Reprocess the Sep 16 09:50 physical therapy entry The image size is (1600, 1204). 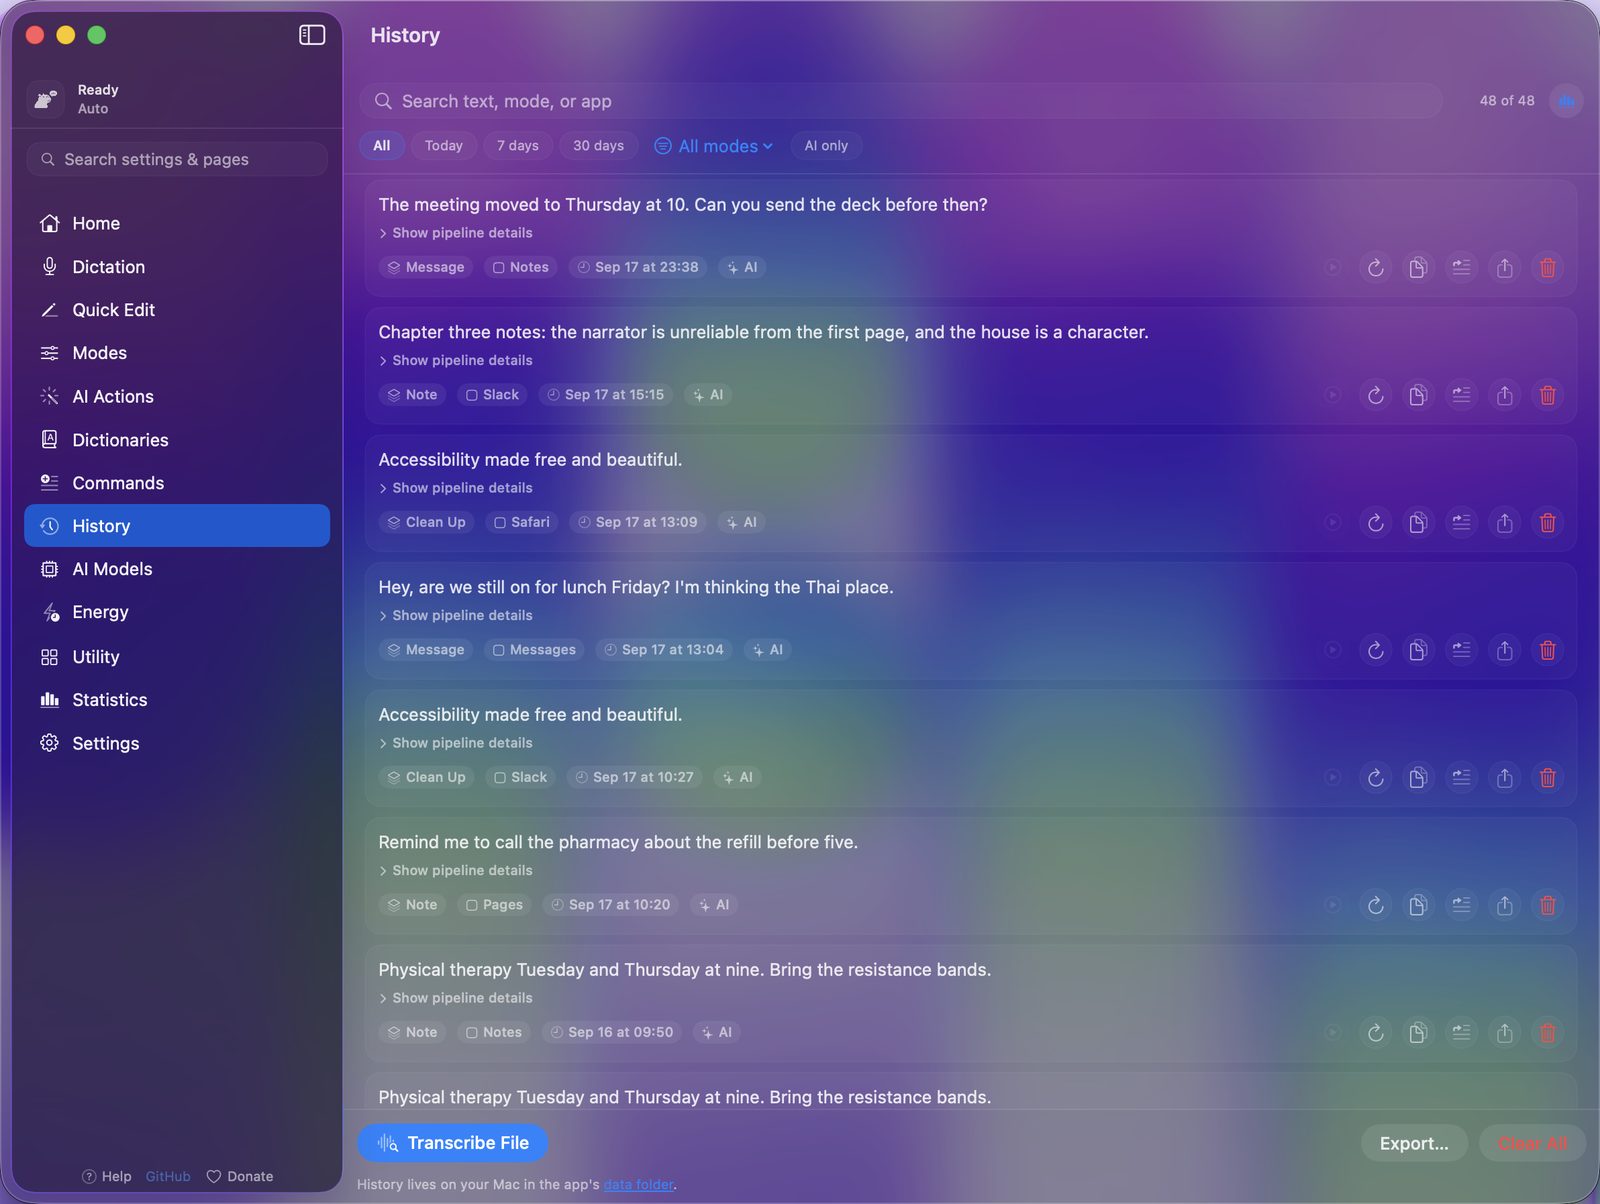point(1375,1033)
